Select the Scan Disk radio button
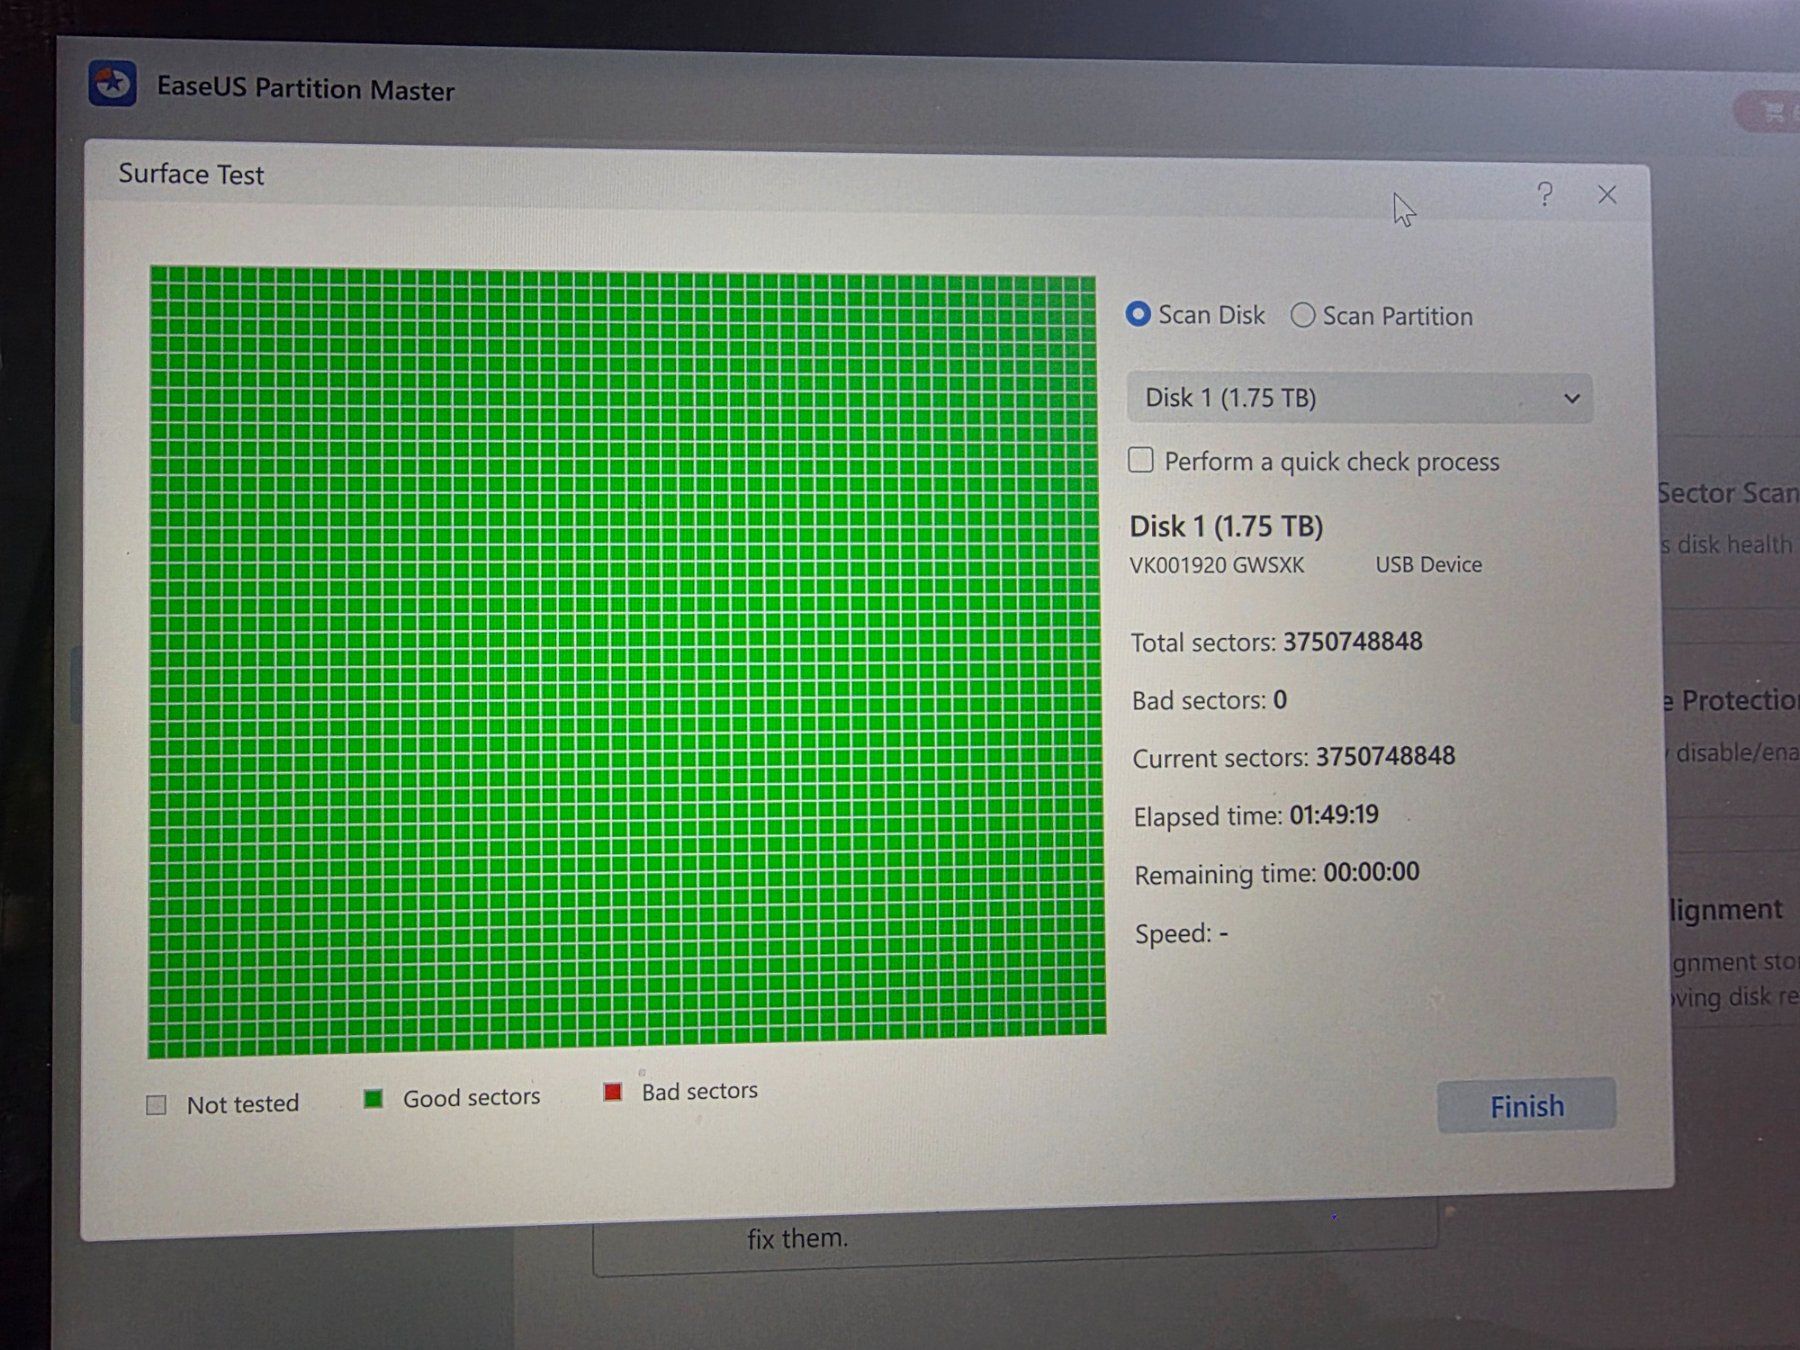 pos(1138,314)
